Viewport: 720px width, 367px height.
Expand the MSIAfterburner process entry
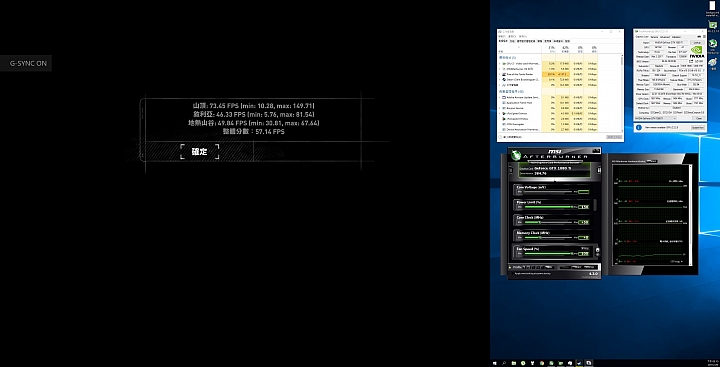pos(500,69)
